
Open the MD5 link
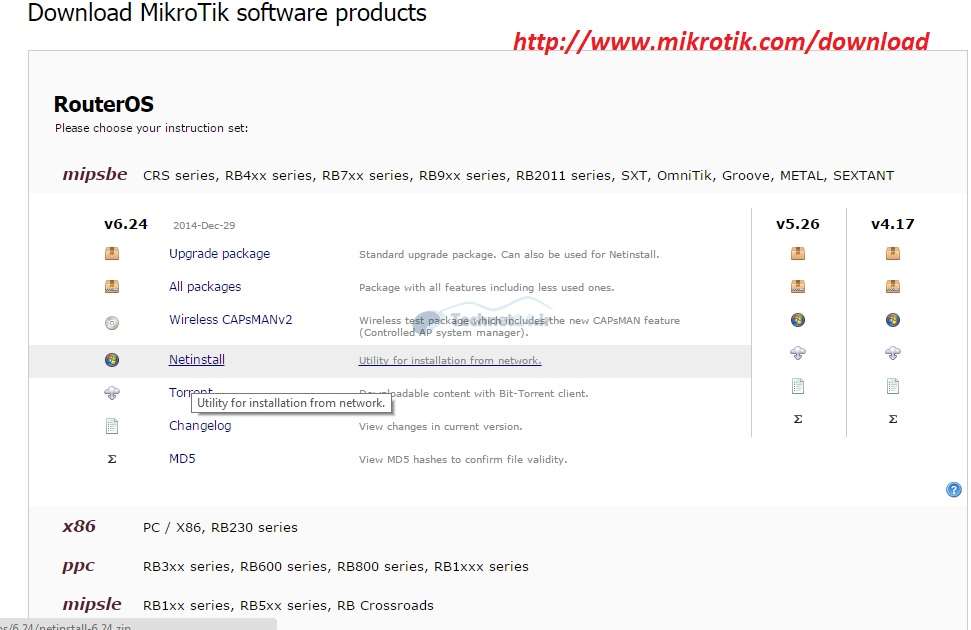(182, 459)
